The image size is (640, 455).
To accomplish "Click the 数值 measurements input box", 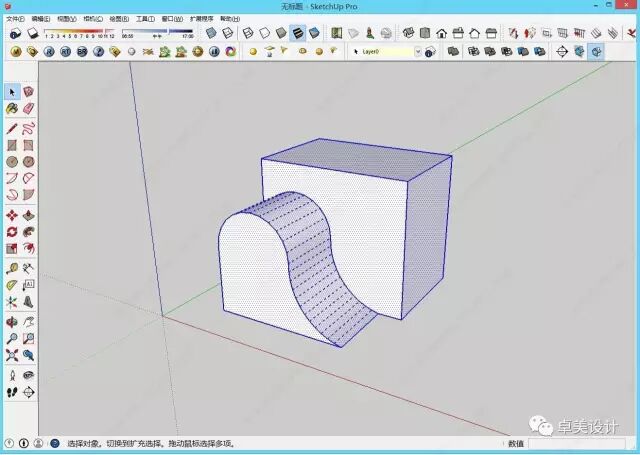I will tap(576, 443).
